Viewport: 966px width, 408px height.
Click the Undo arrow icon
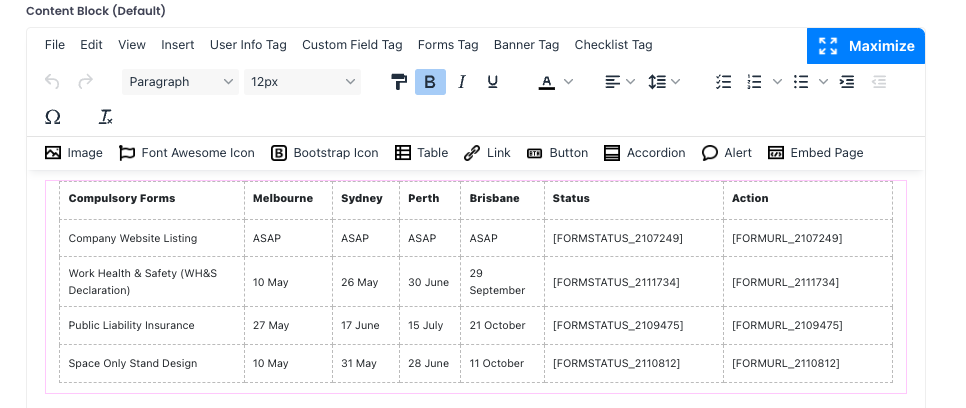pos(53,82)
